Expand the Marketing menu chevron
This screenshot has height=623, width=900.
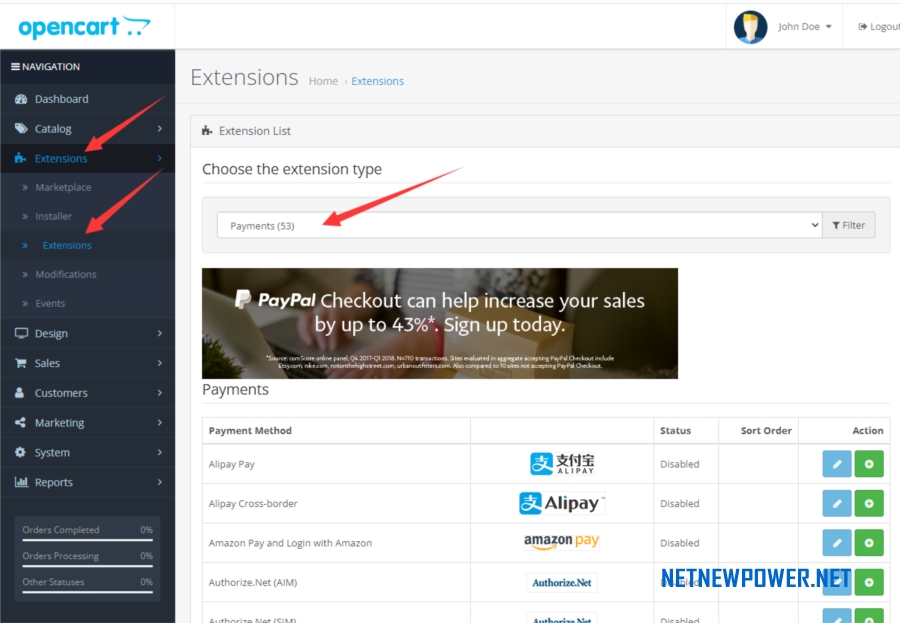pyautogui.click(x=160, y=423)
